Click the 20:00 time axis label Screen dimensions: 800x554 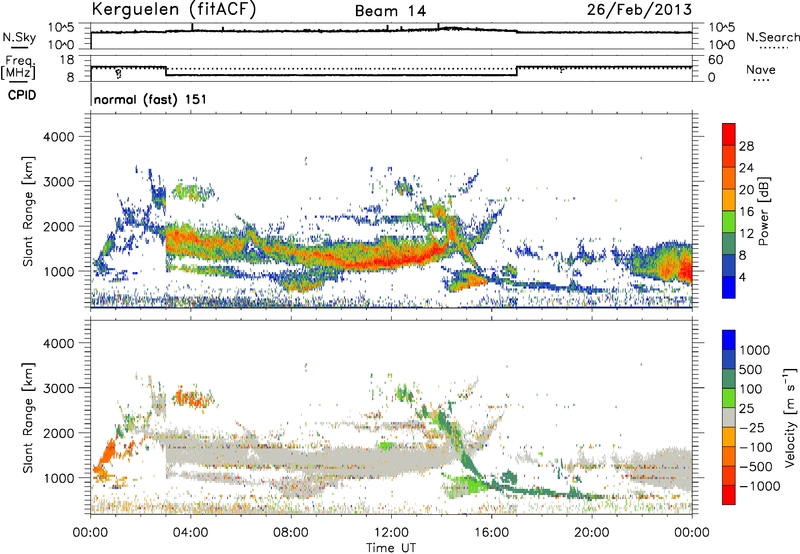pos(591,533)
